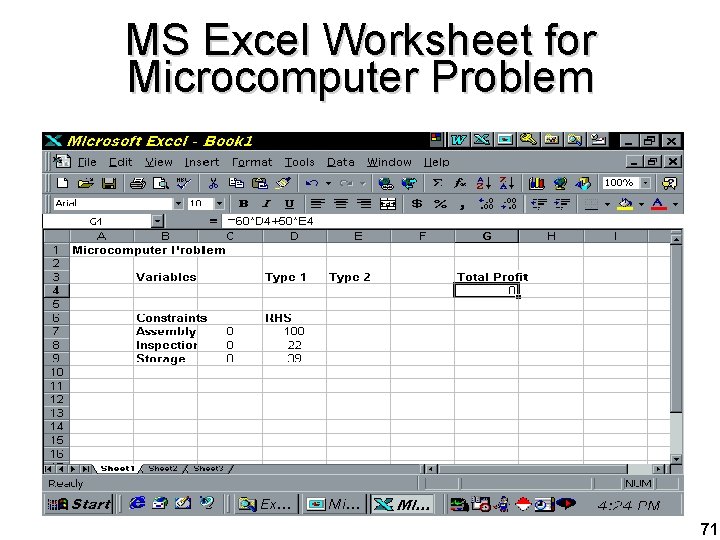Click the Increase Indent icon
Image resolution: width=720 pixels, height=540 pixels.
[562, 203]
